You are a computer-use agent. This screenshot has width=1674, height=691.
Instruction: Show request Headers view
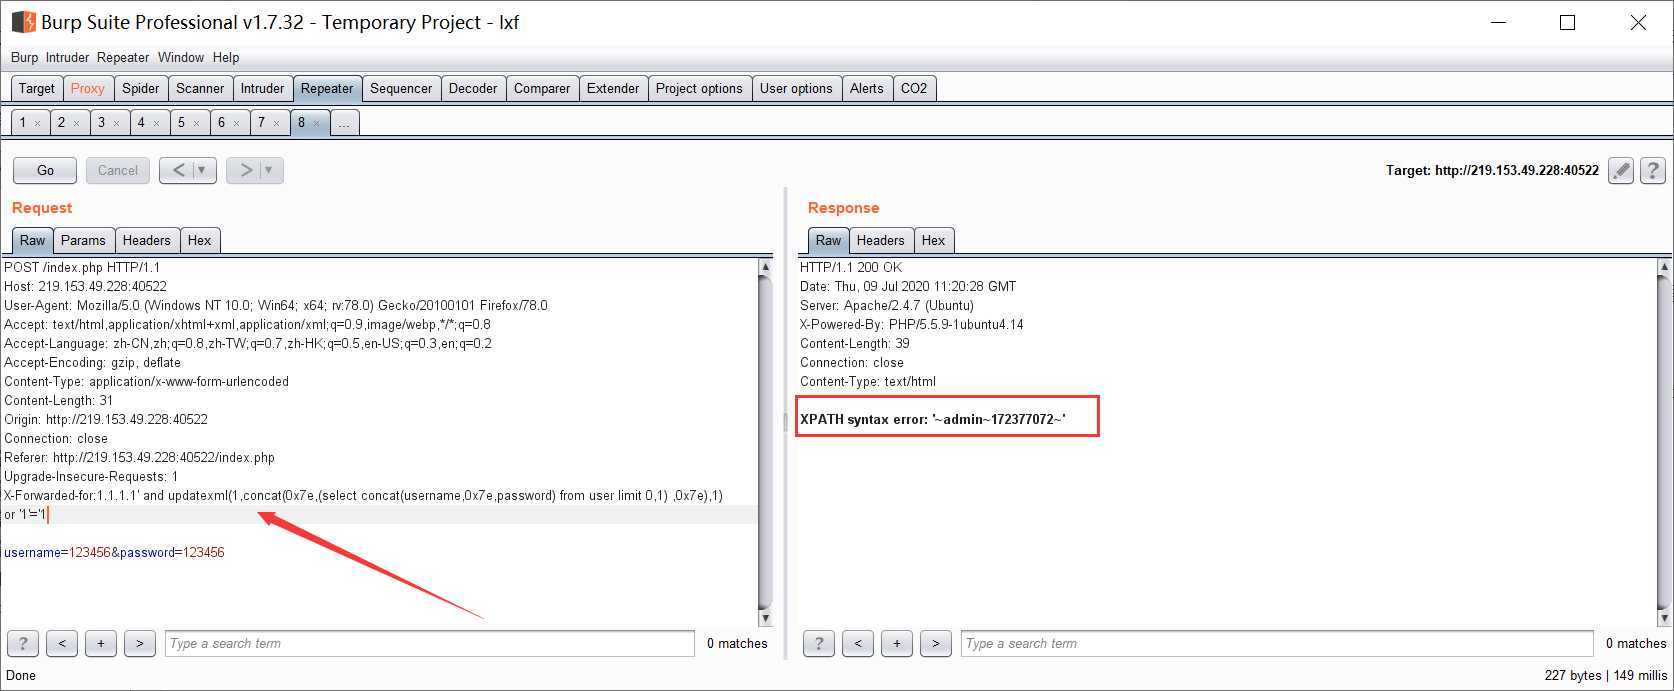coord(147,240)
